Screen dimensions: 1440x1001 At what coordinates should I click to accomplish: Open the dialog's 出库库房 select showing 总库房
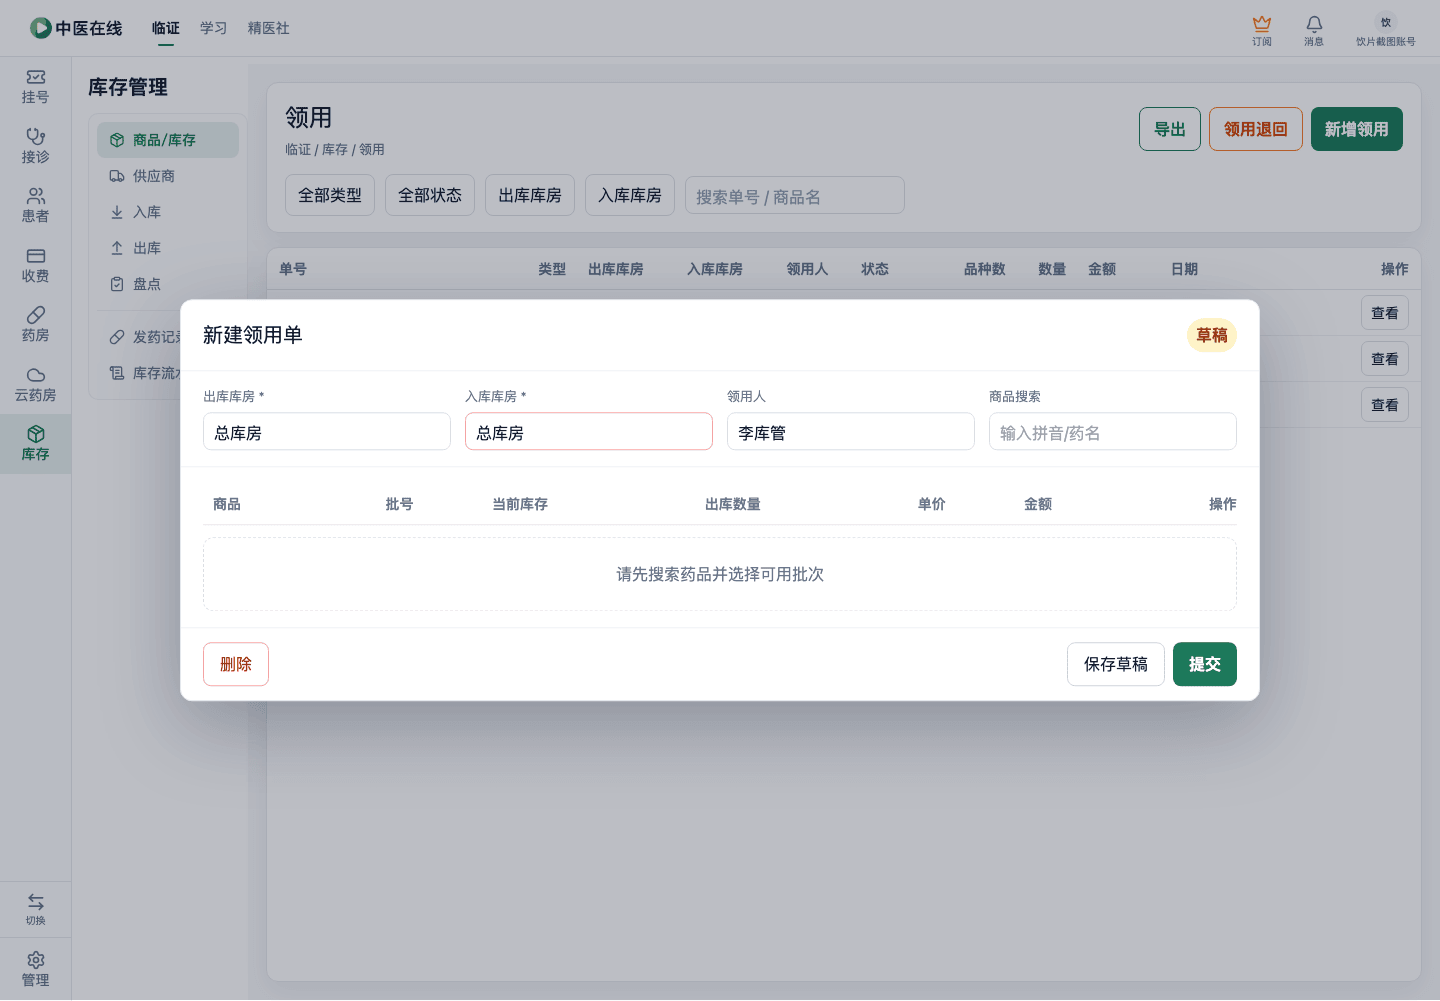pos(327,432)
